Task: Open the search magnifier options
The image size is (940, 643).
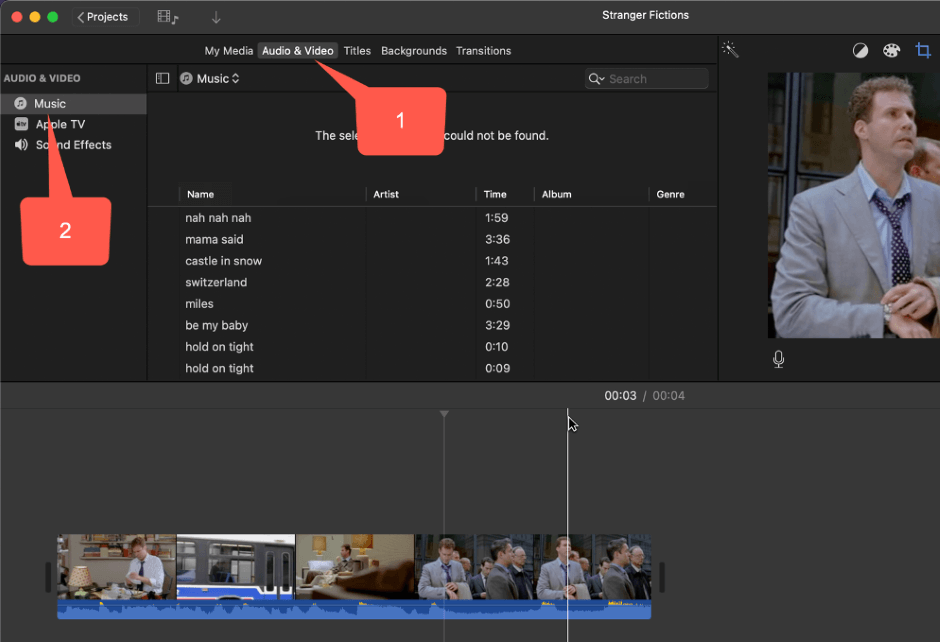Action: click(596, 79)
